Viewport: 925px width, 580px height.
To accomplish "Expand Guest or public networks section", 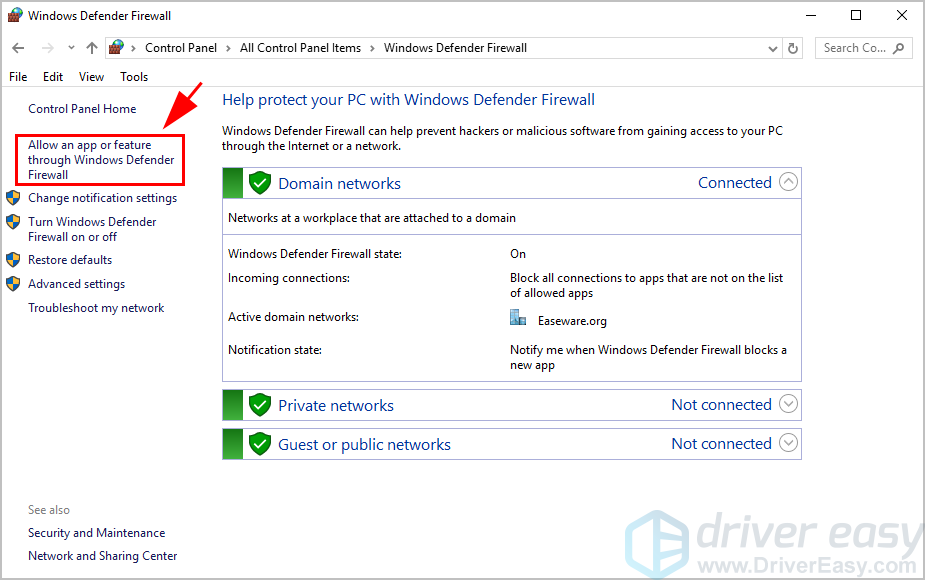I will coord(788,443).
